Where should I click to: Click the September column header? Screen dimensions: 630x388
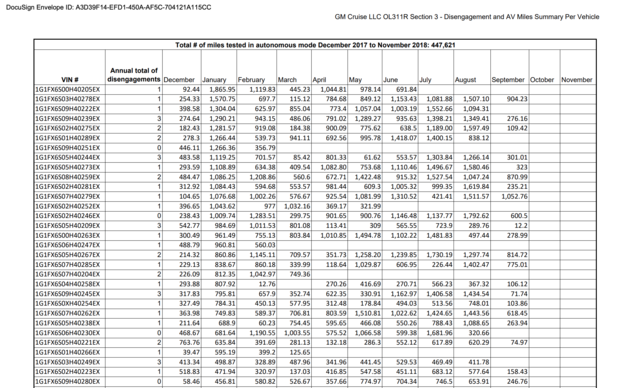pyautogui.click(x=508, y=80)
